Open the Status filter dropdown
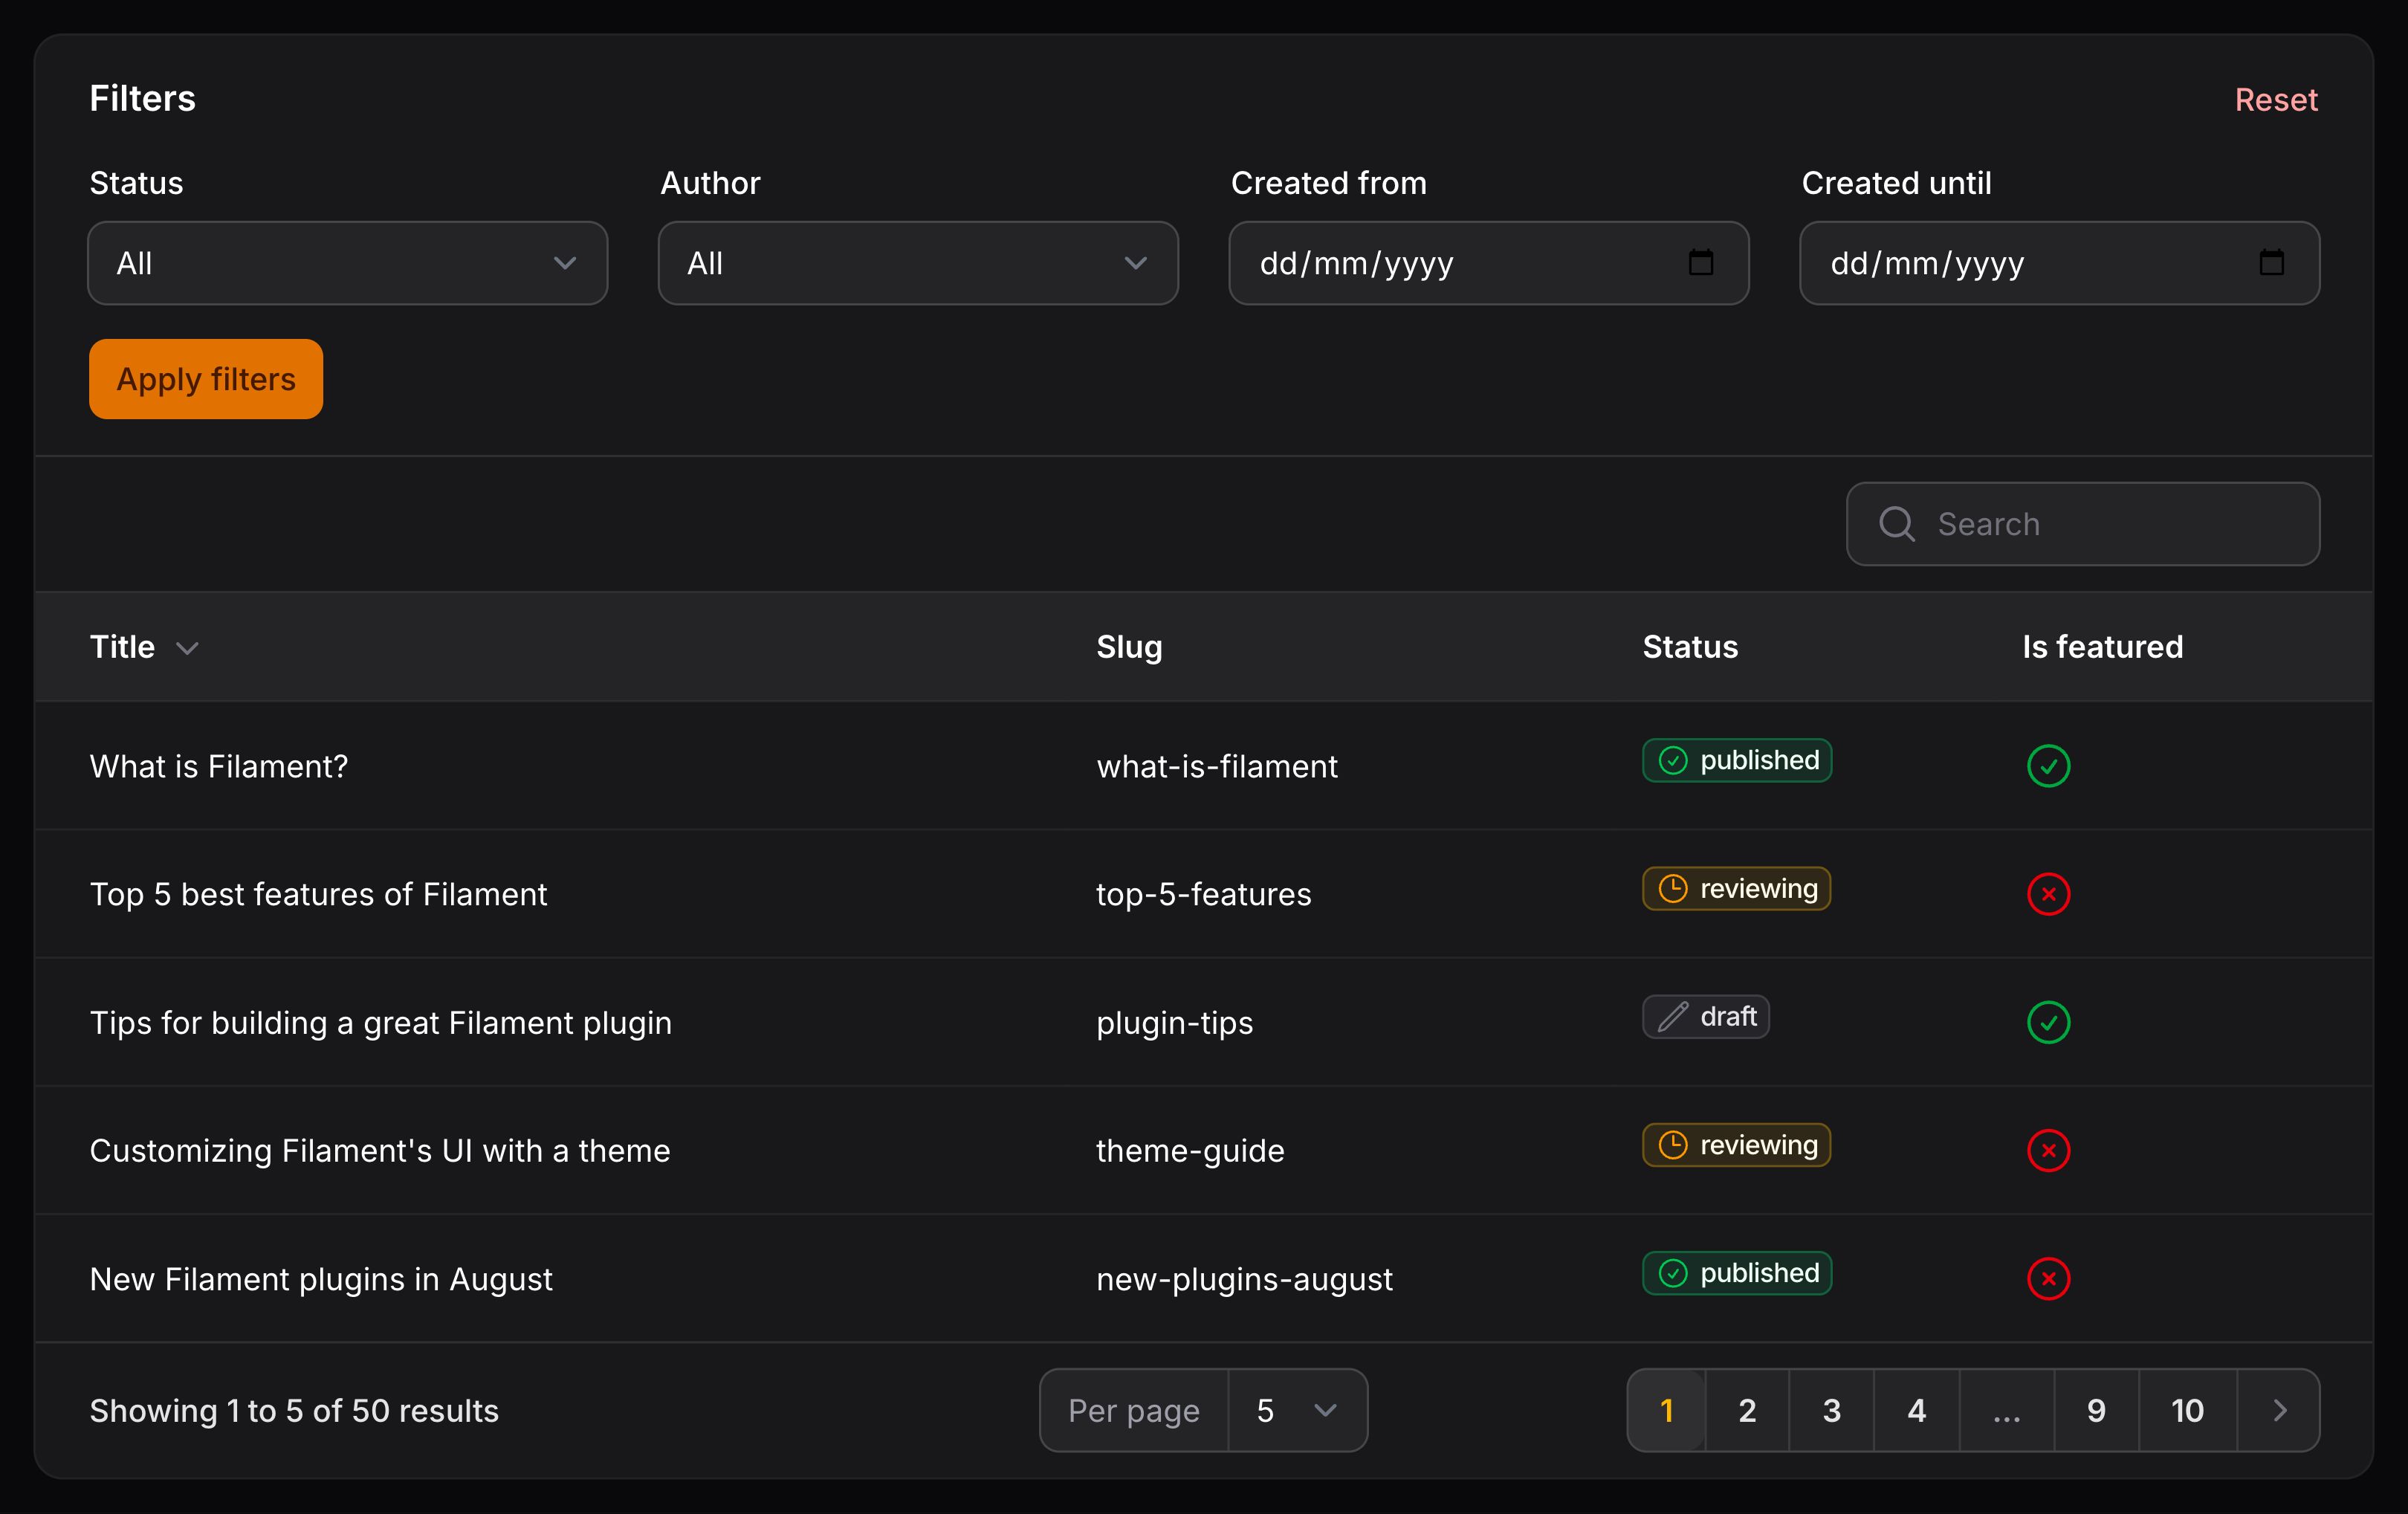The height and width of the screenshot is (1514, 2408). 347,263
